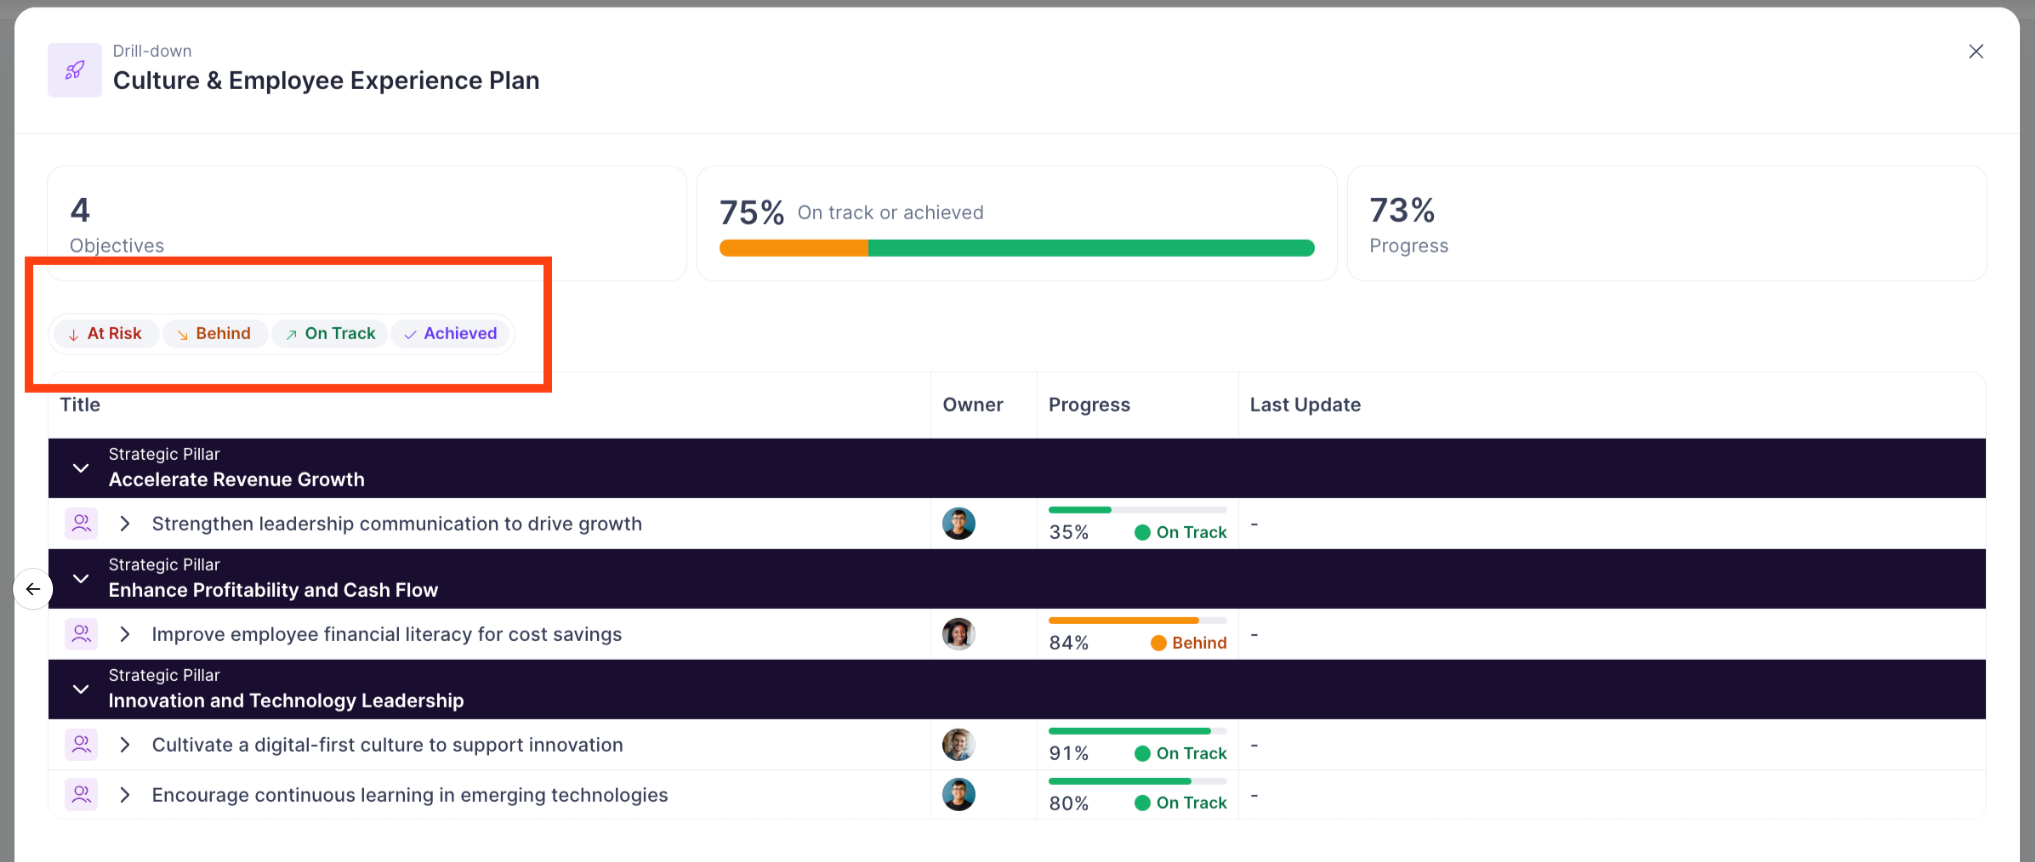Click the Progress column header
Image resolution: width=2035 pixels, height=862 pixels.
click(1089, 405)
